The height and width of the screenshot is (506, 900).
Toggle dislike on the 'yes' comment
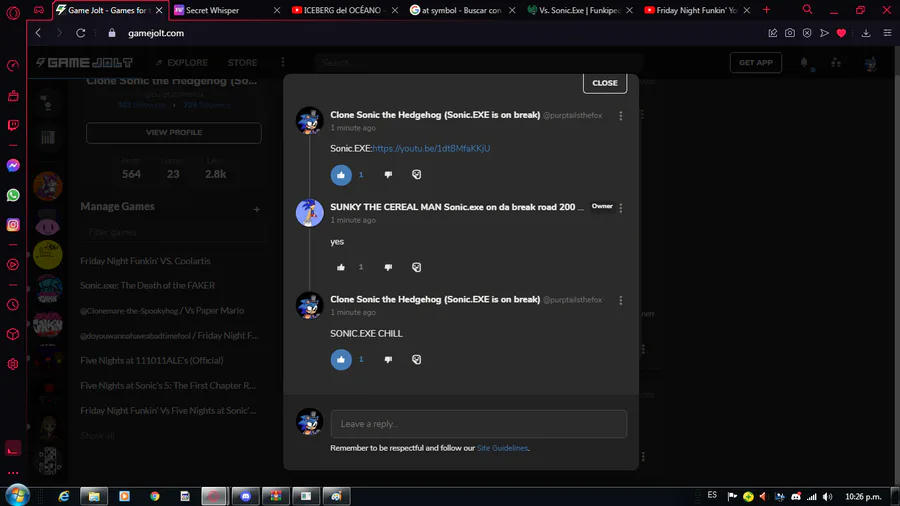[x=389, y=267]
